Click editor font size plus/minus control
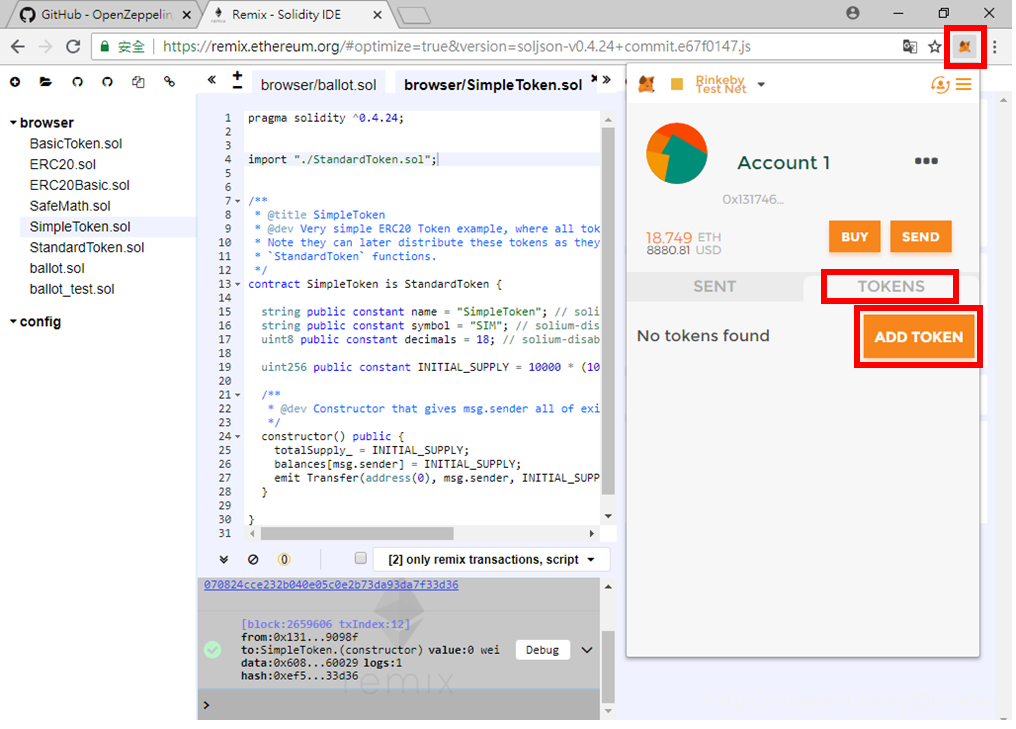The image size is (1016, 729). click(x=237, y=80)
